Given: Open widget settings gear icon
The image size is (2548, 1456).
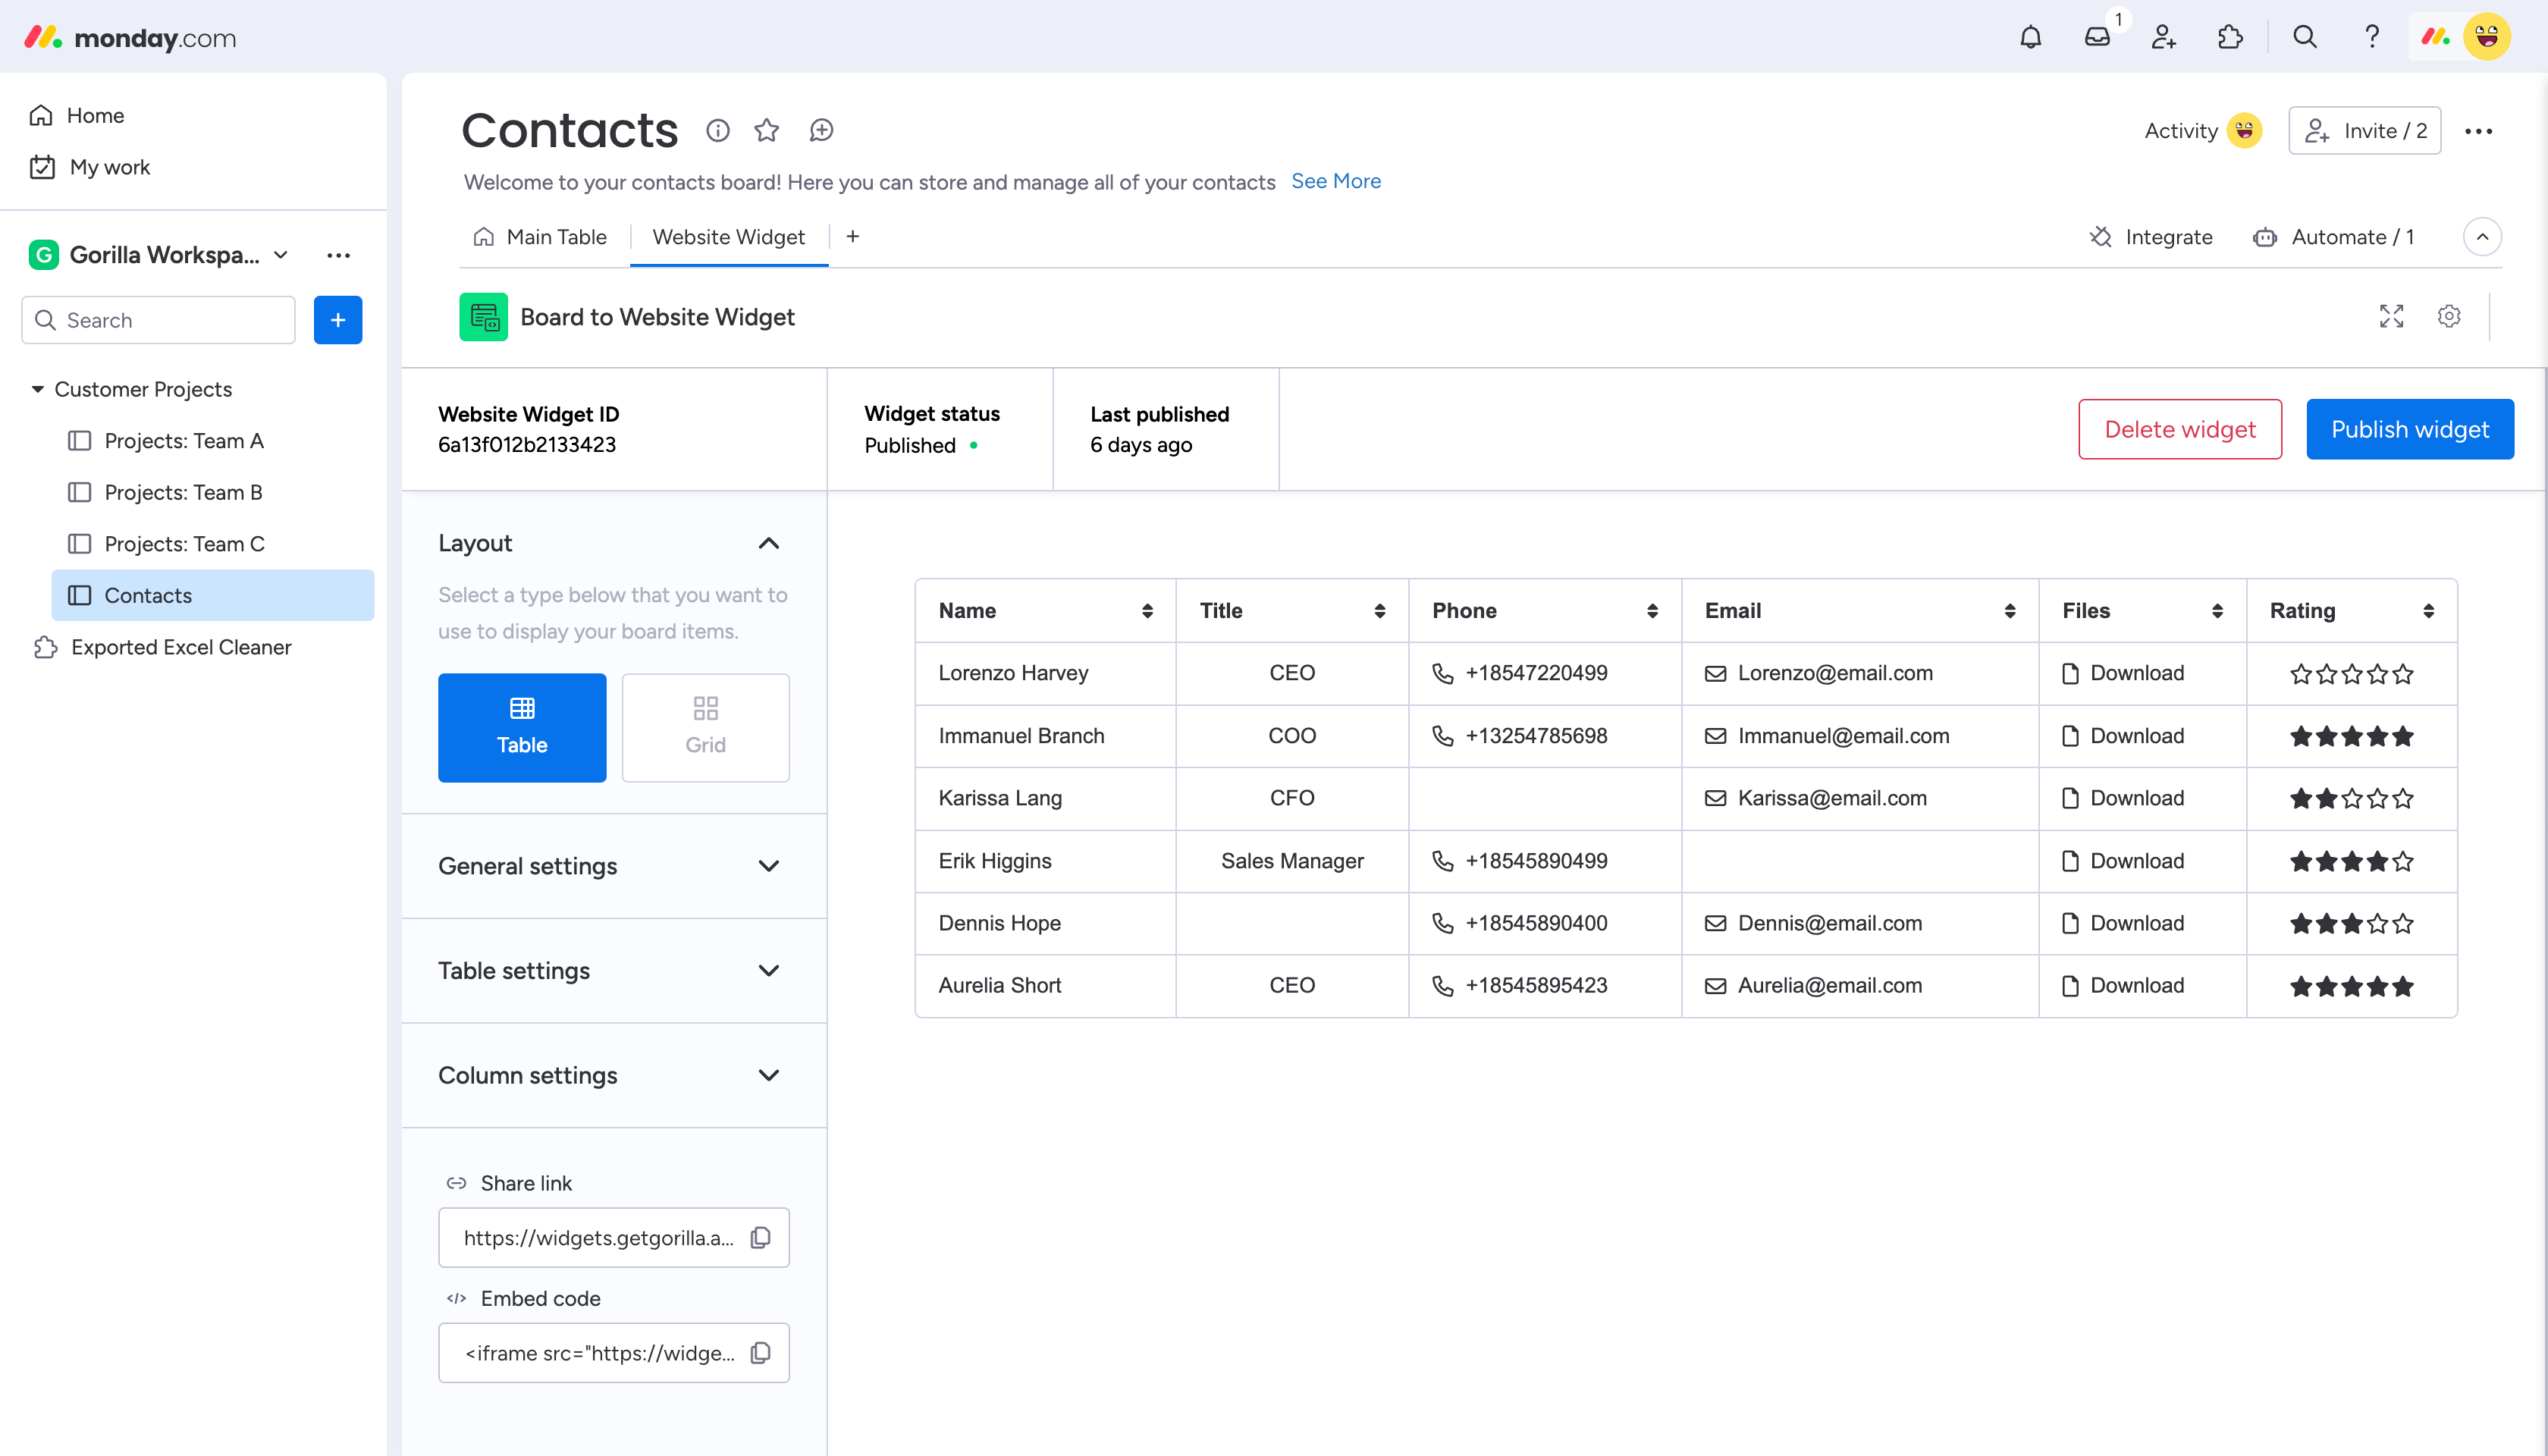Looking at the screenshot, I should pos(2449,317).
